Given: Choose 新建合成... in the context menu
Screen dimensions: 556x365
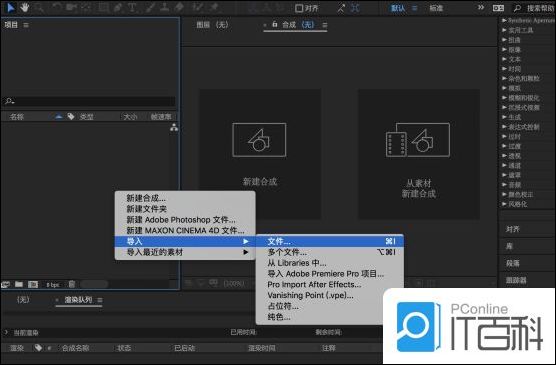Looking at the screenshot, I should tap(185, 198).
